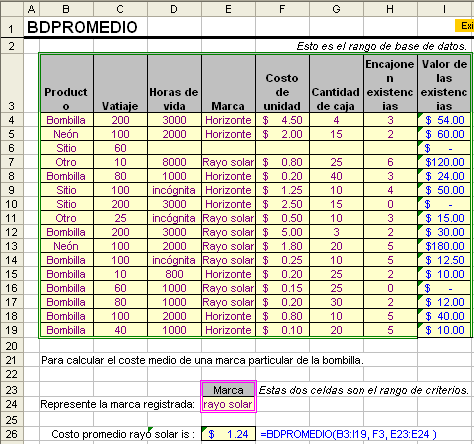
Task: Select column F header
Action: point(282,9)
